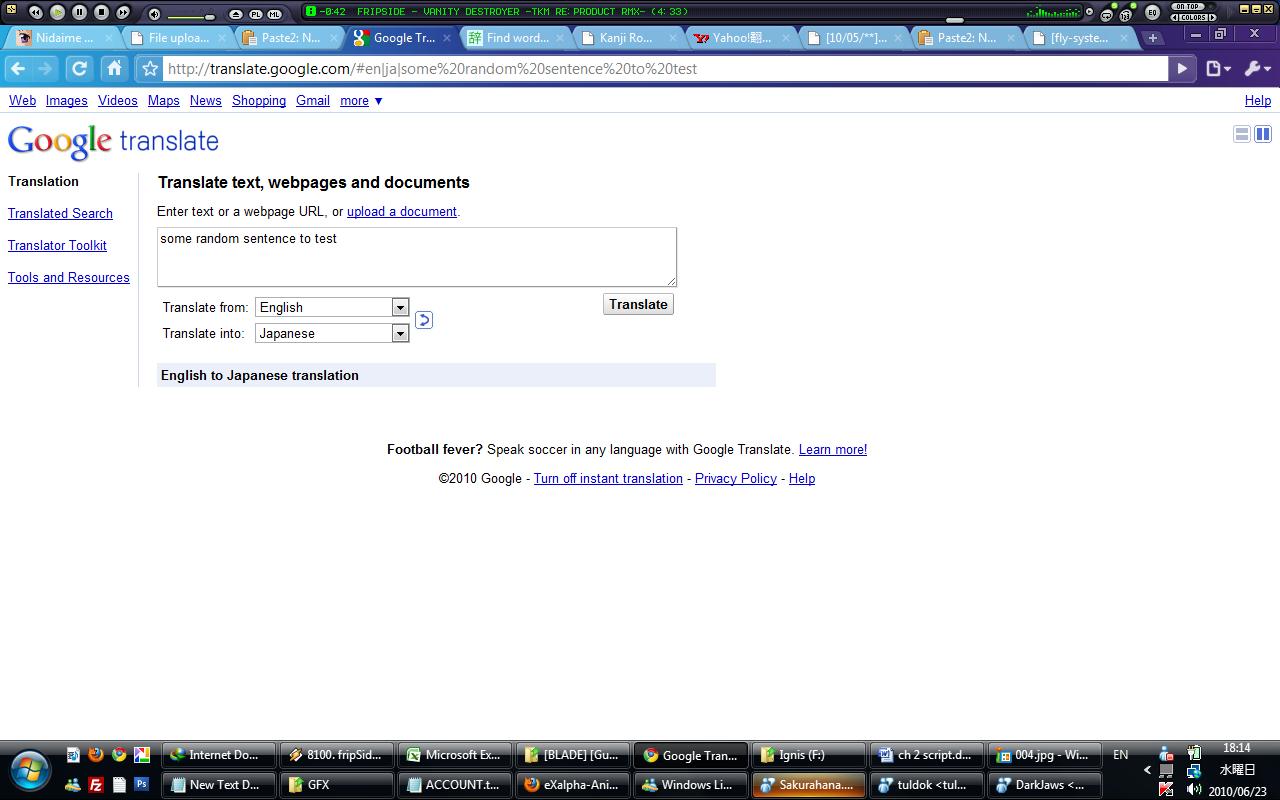
Task: Go to Google Maps
Action: tap(164, 101)
